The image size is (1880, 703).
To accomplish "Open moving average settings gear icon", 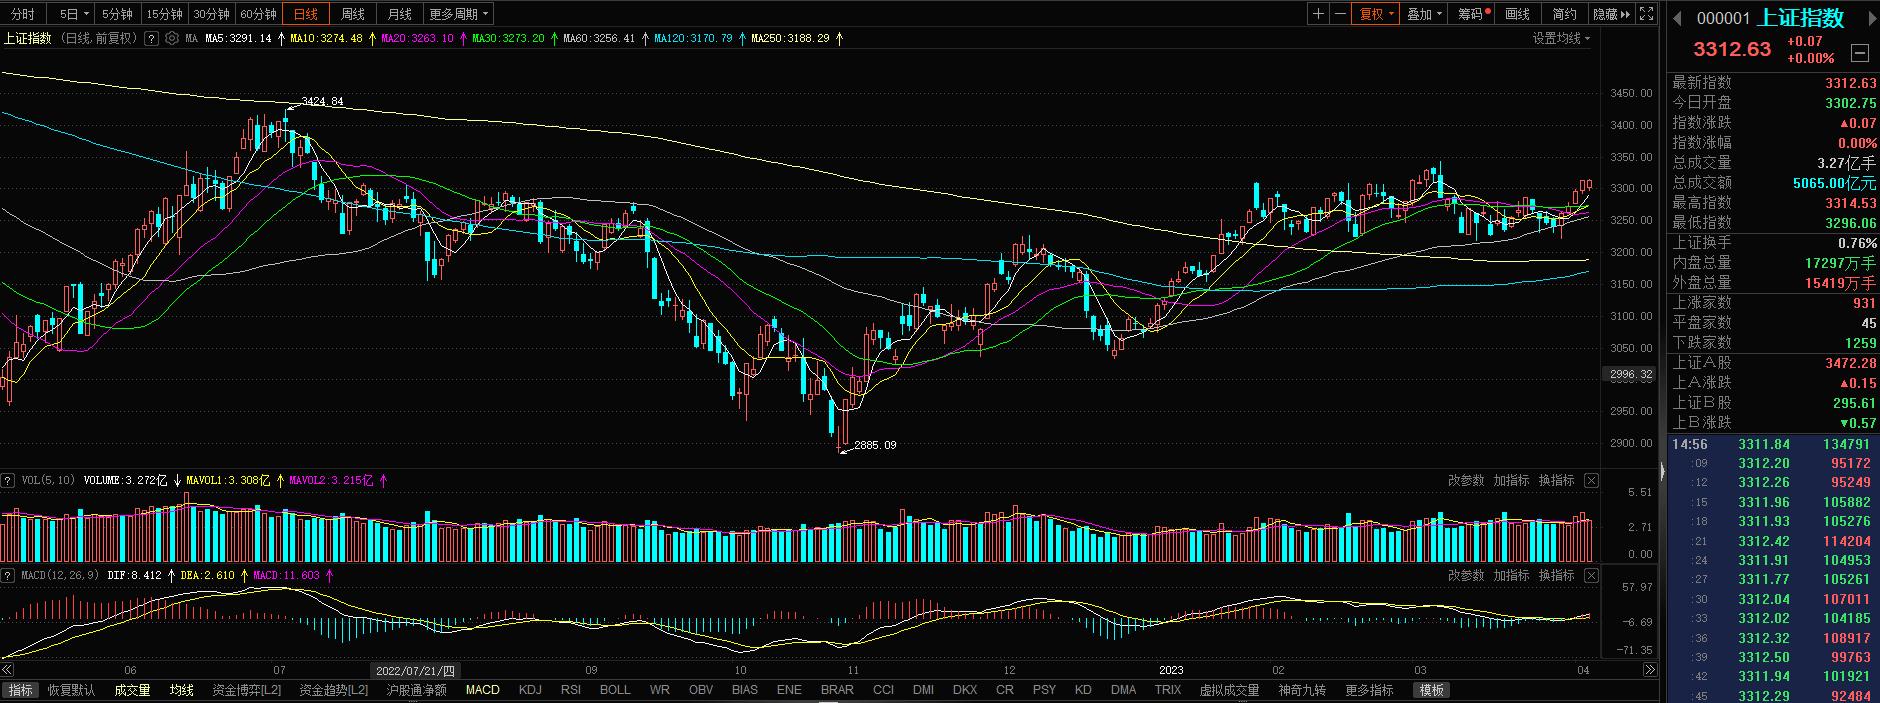I will pyautogui.click(x=172, y=39).
